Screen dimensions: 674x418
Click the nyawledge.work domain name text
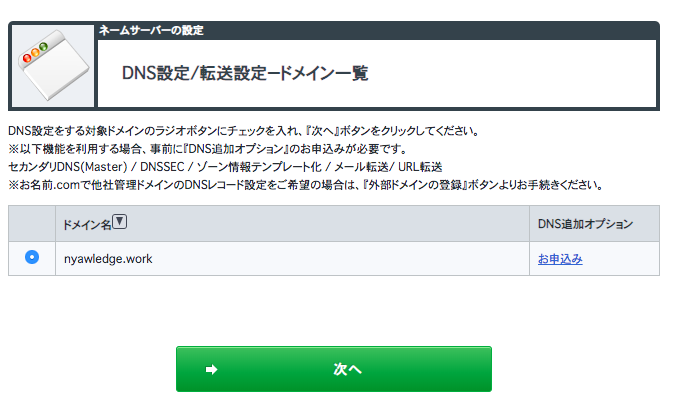click(x=108, y=259)
